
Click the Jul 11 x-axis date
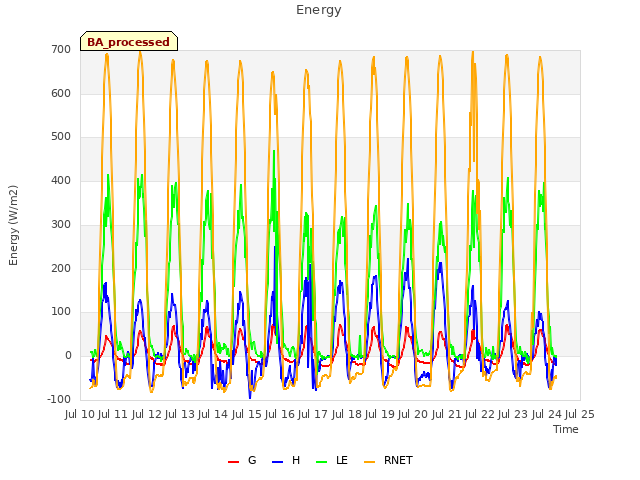[113, 415]
